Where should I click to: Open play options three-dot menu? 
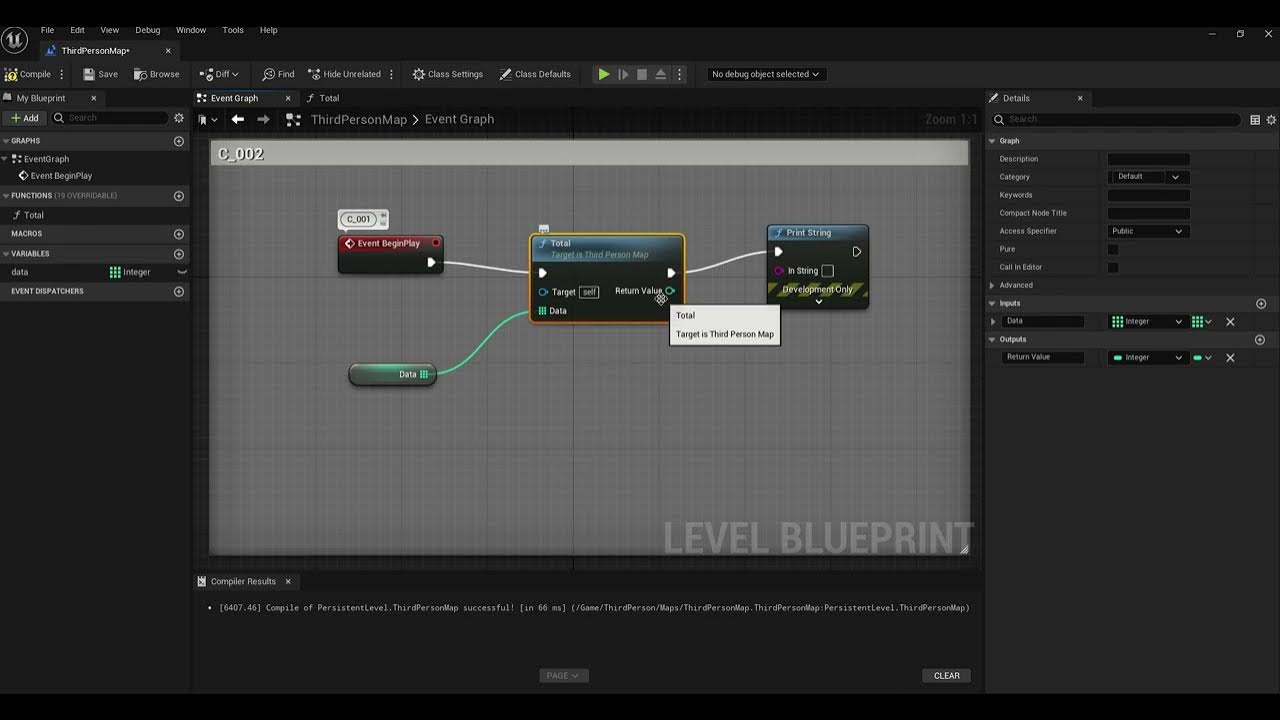point(680,74)
